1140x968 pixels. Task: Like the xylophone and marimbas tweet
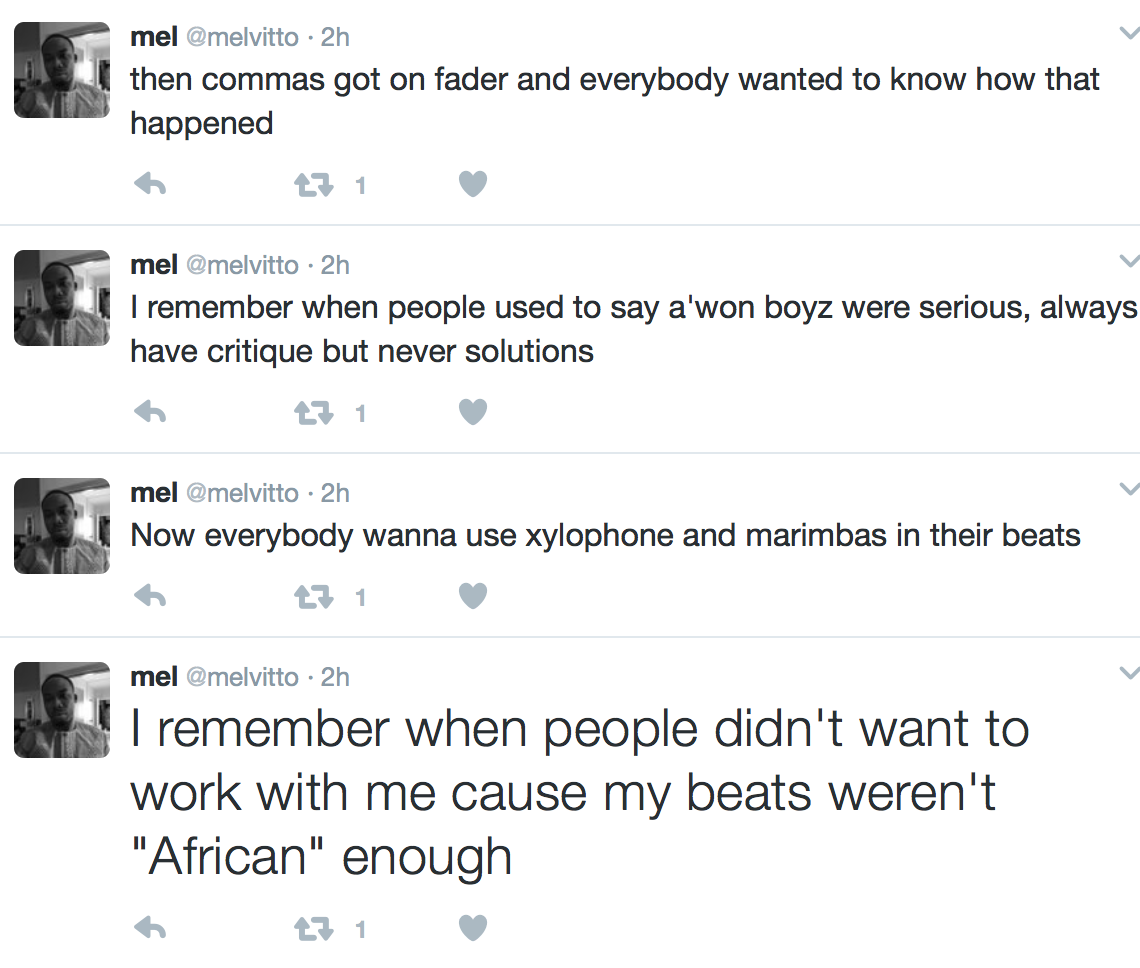(473, 596)
